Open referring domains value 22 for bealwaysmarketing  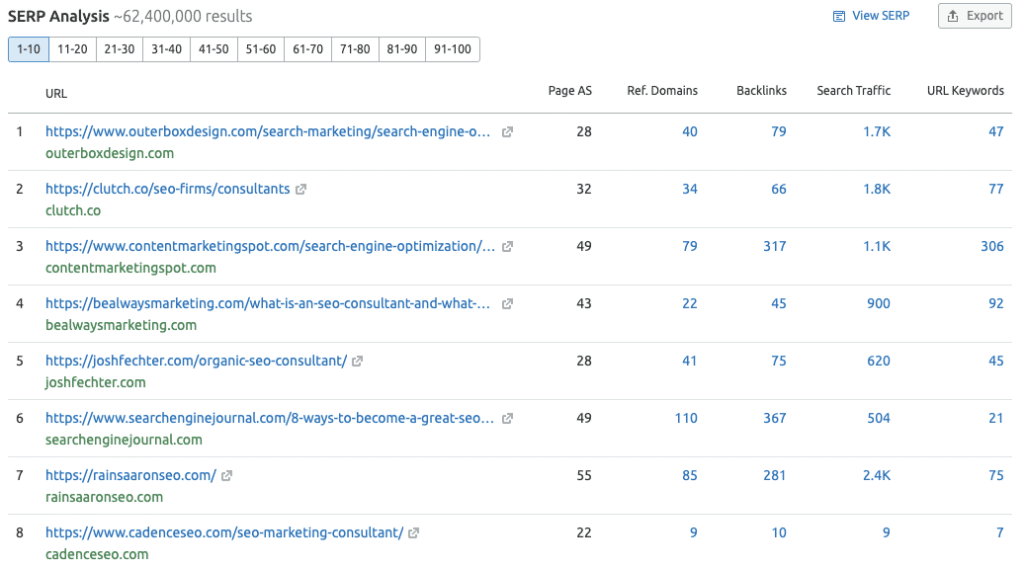tap(690, 303)
